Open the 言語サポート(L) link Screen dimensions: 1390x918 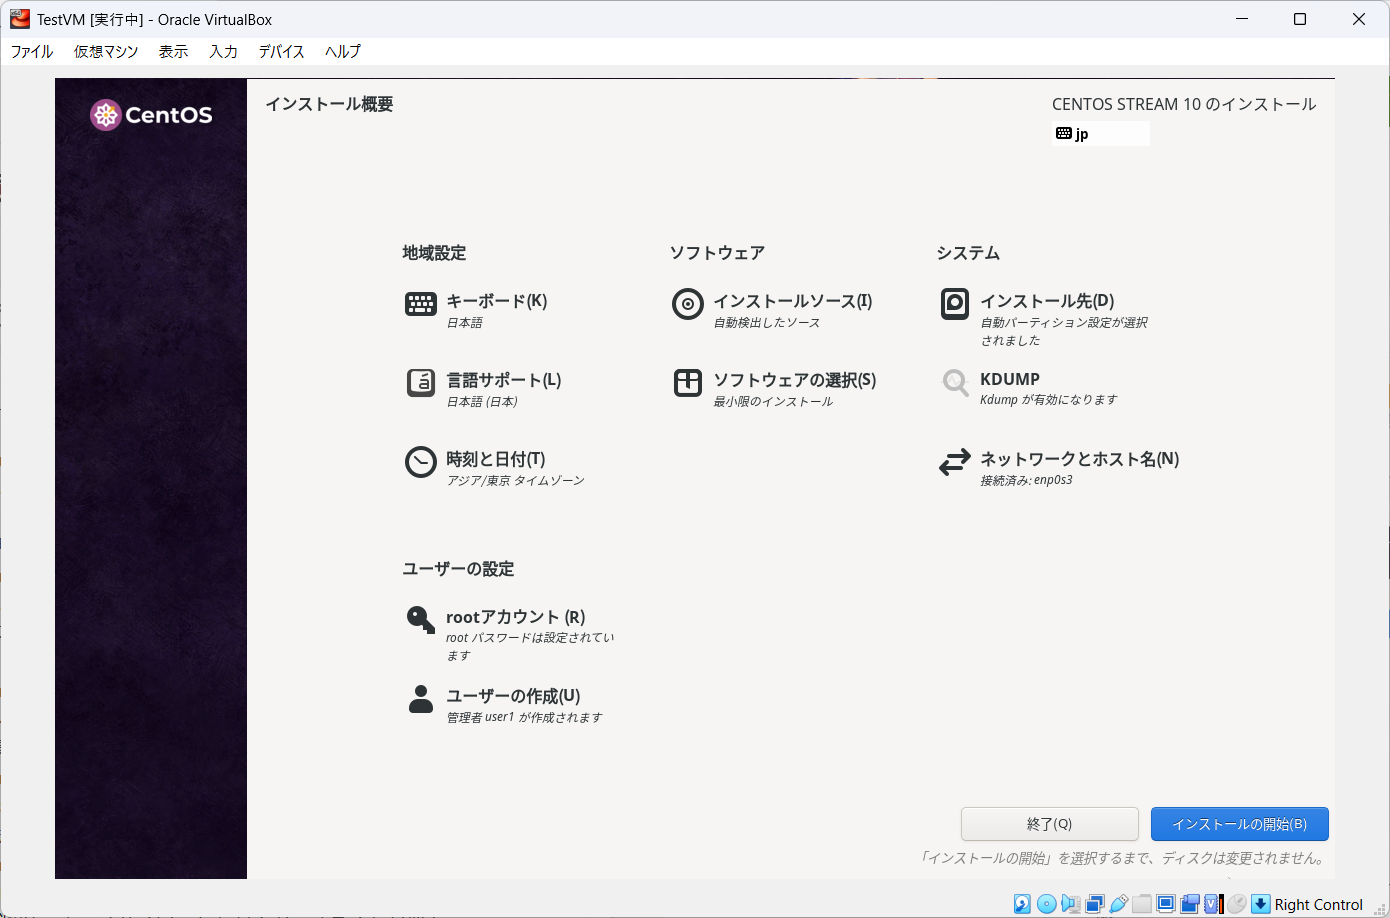click(504, 380)
